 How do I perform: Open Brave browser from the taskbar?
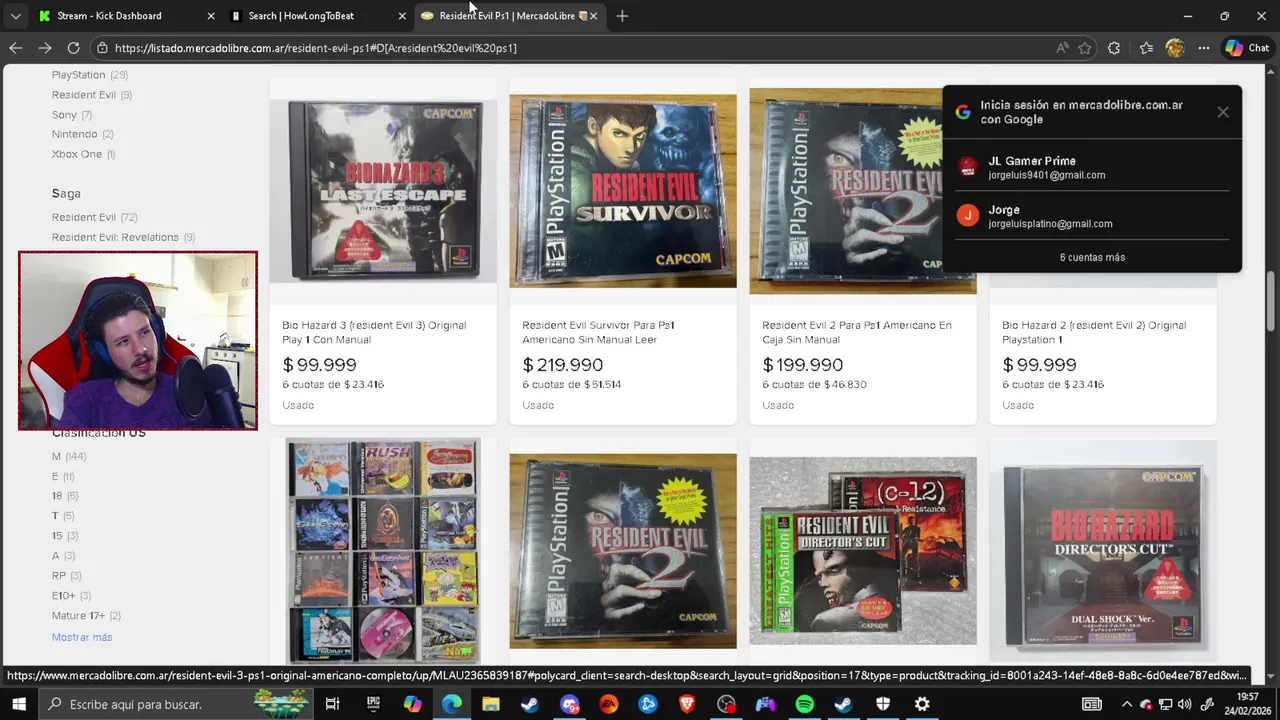pos(687,704)
